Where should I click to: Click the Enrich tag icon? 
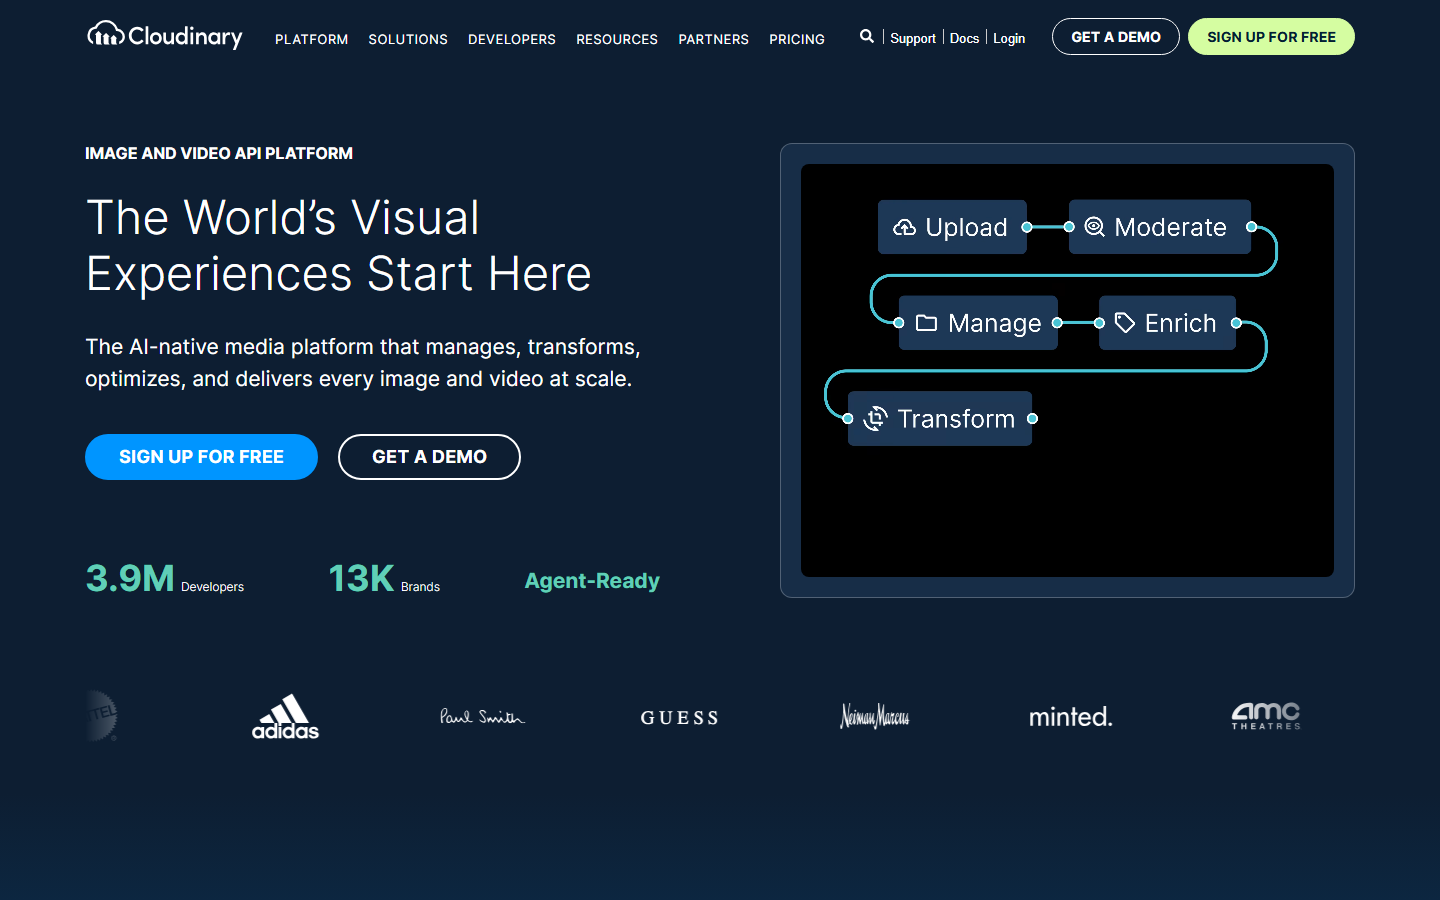click(x=1125, y=323)
